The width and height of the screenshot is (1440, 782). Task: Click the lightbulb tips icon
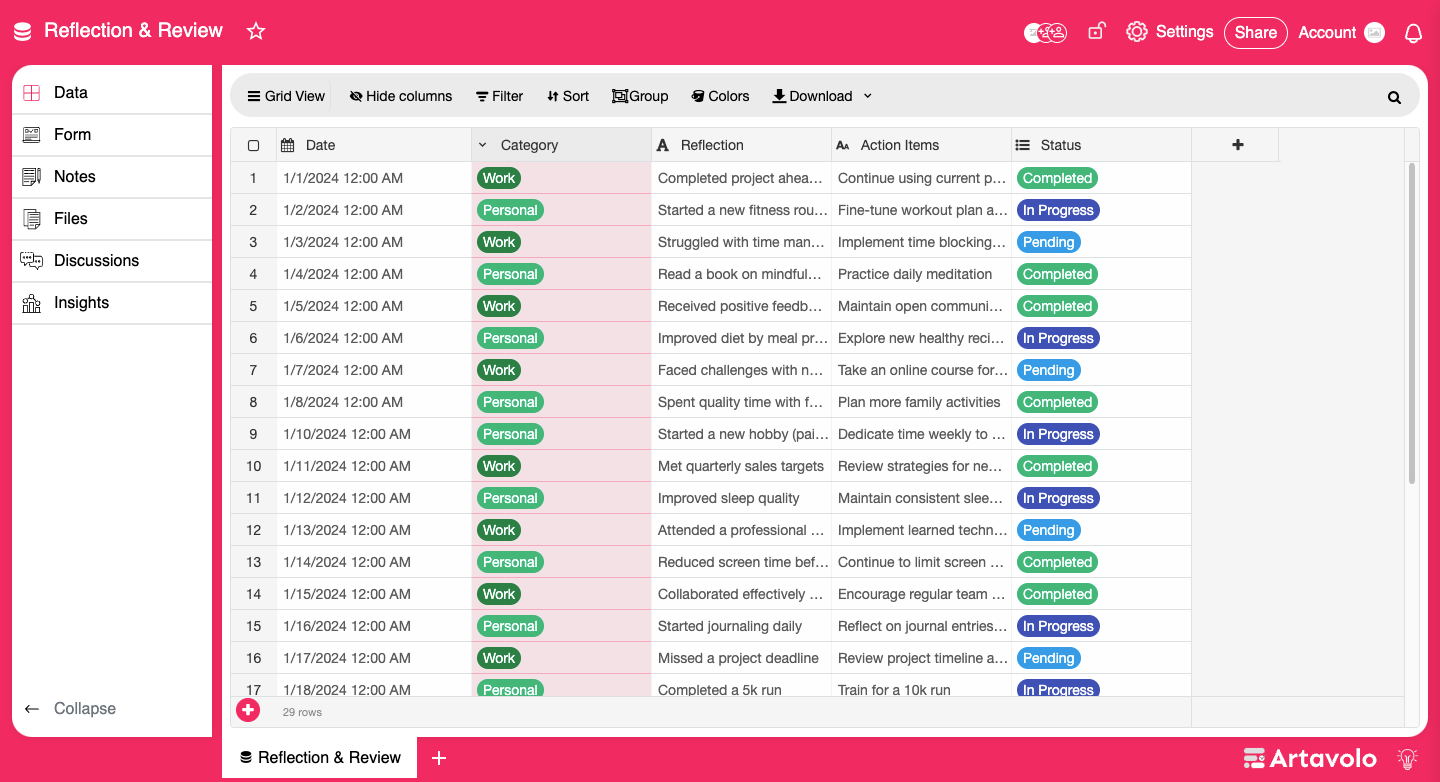pyautogui.click(x=1407, y=758)
